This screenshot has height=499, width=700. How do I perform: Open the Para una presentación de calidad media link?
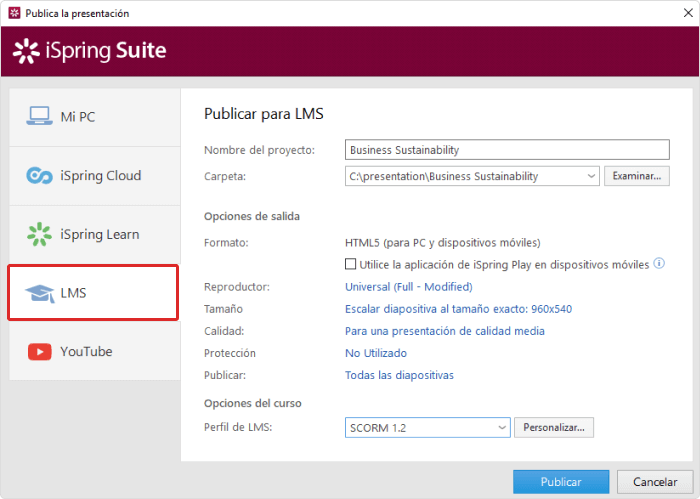point(445,331)
